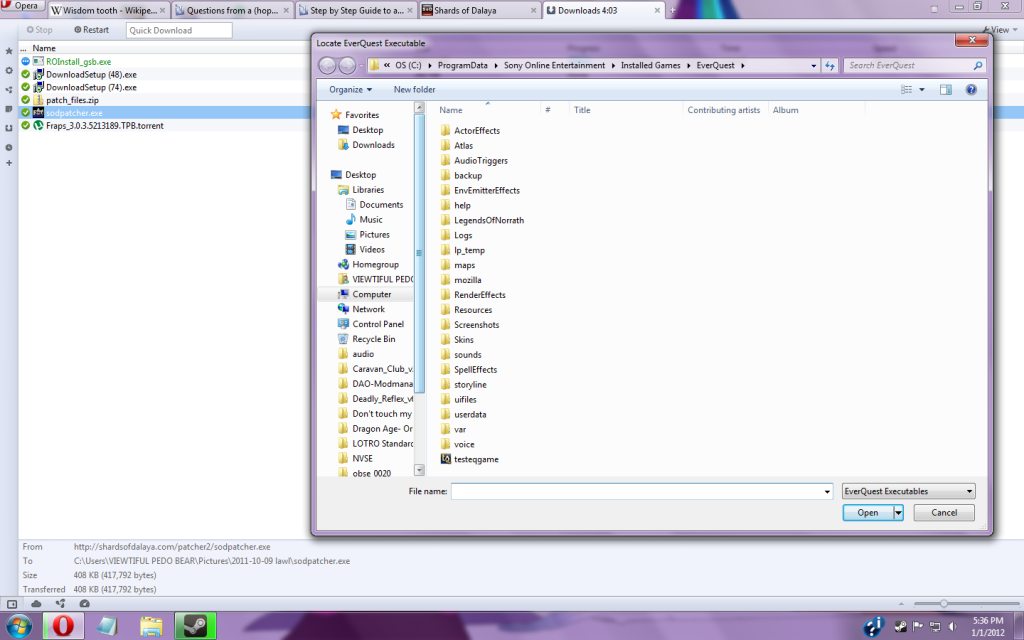Open Pictures library in sidebar
Viewport: 1024px width, 640px height.
click(374, 234)
